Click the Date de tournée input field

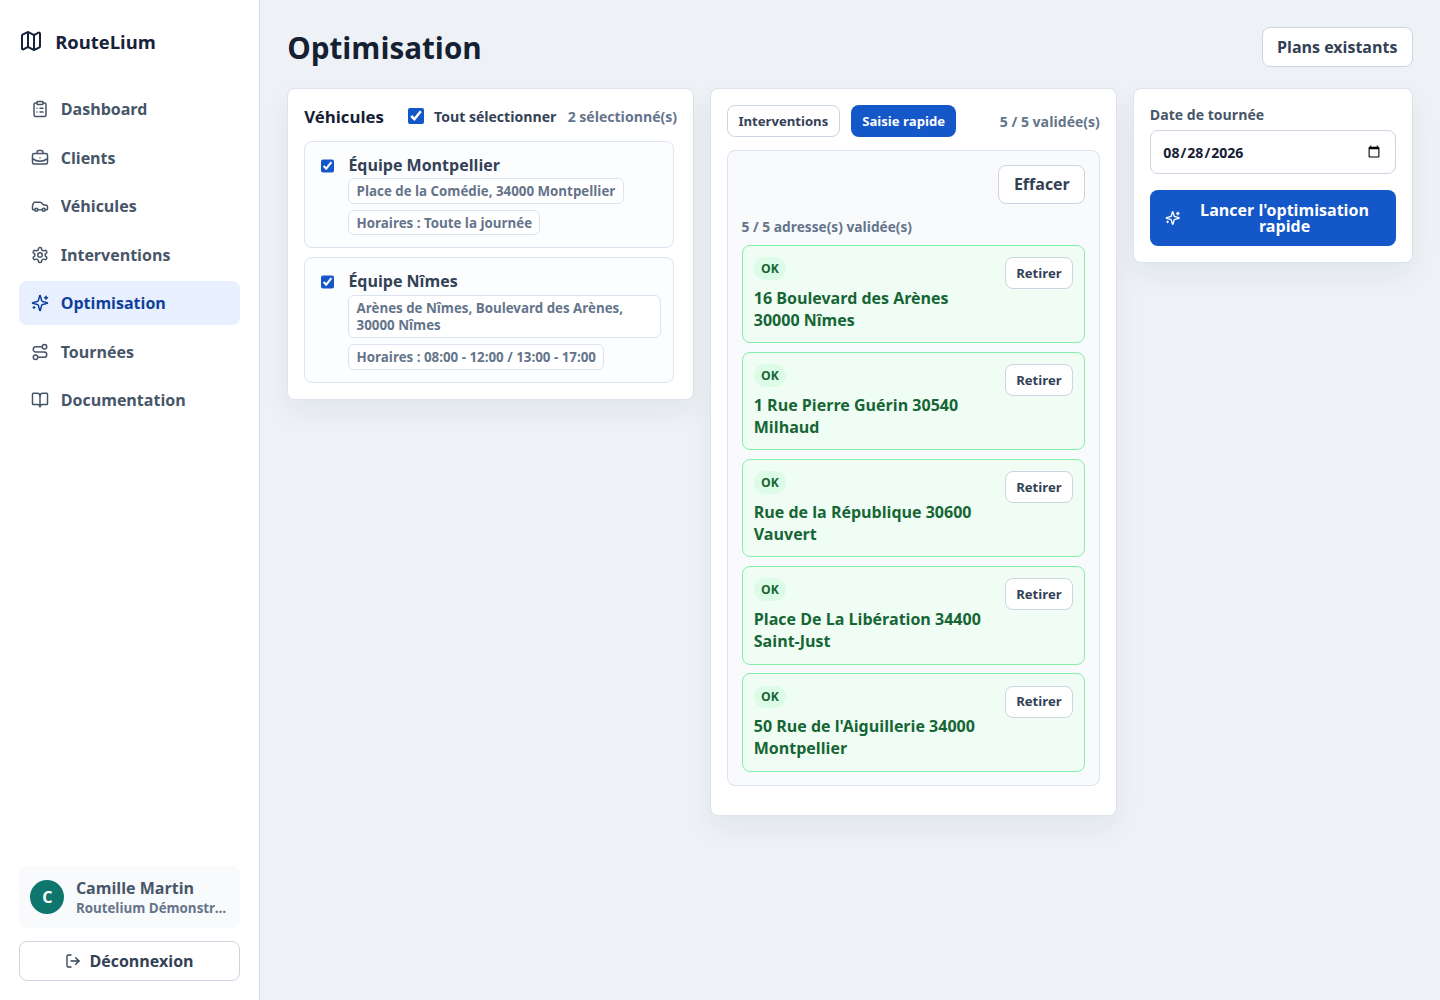click(x=1272, y=152)
